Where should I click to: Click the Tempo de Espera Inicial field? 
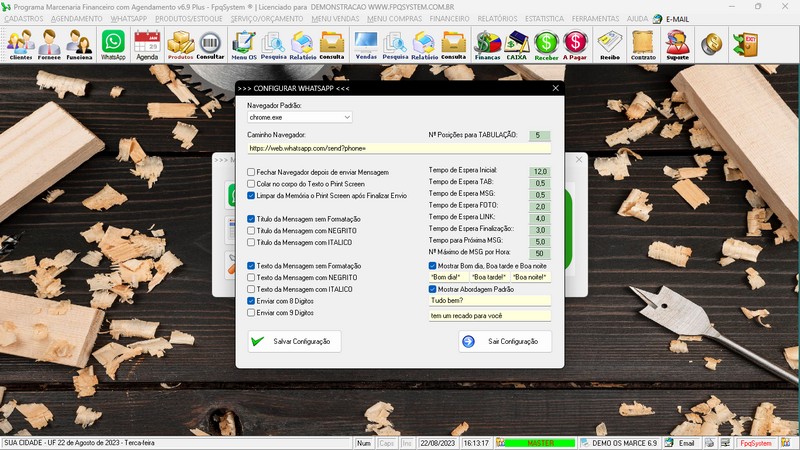click(x=540, y=172)
